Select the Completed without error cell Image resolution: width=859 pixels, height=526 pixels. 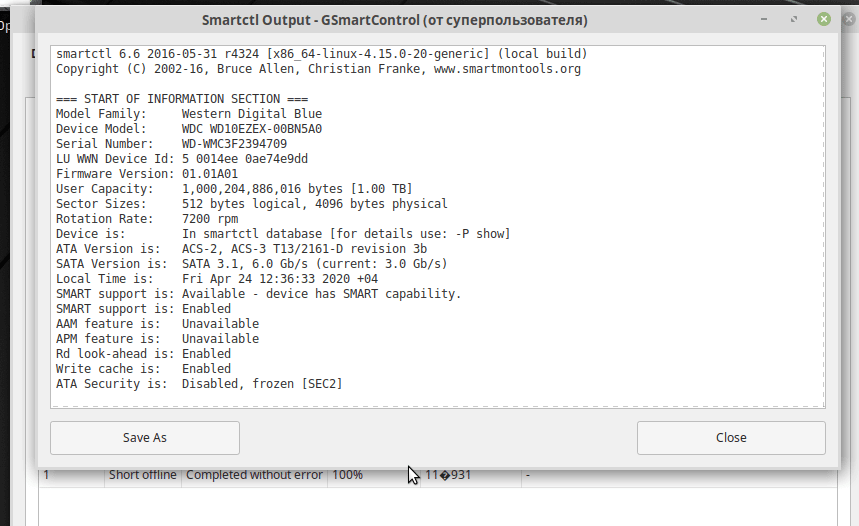click(x=254, y=475)
